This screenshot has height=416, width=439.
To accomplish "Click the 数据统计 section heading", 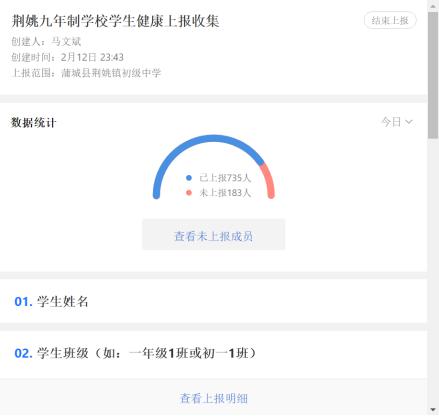I will (x=33, y=123).
